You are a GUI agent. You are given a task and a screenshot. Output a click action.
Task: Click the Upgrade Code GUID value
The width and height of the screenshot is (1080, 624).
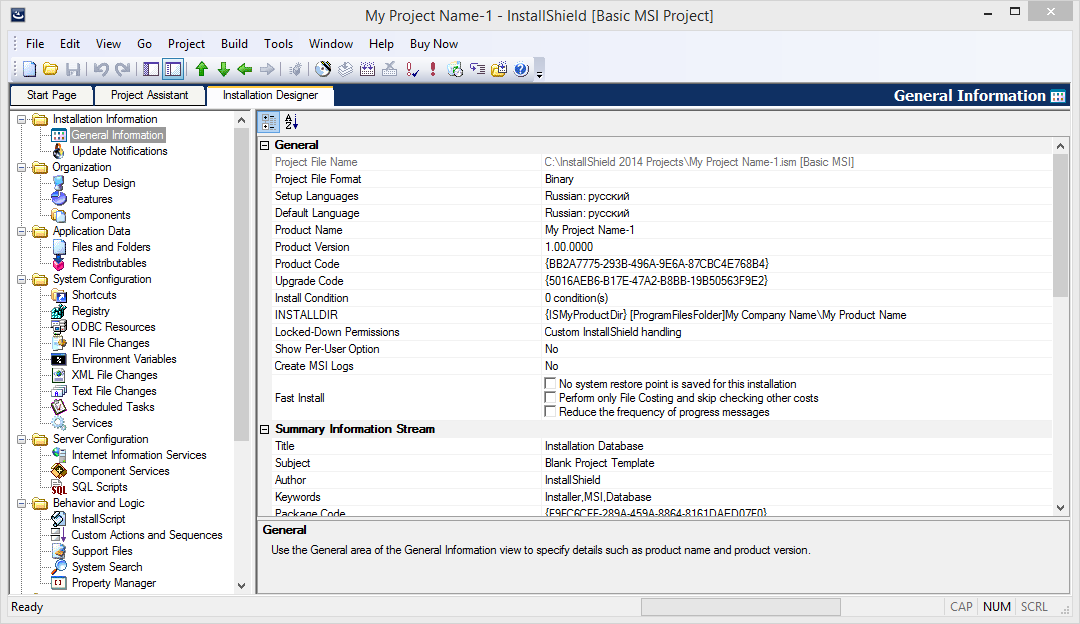656,281
